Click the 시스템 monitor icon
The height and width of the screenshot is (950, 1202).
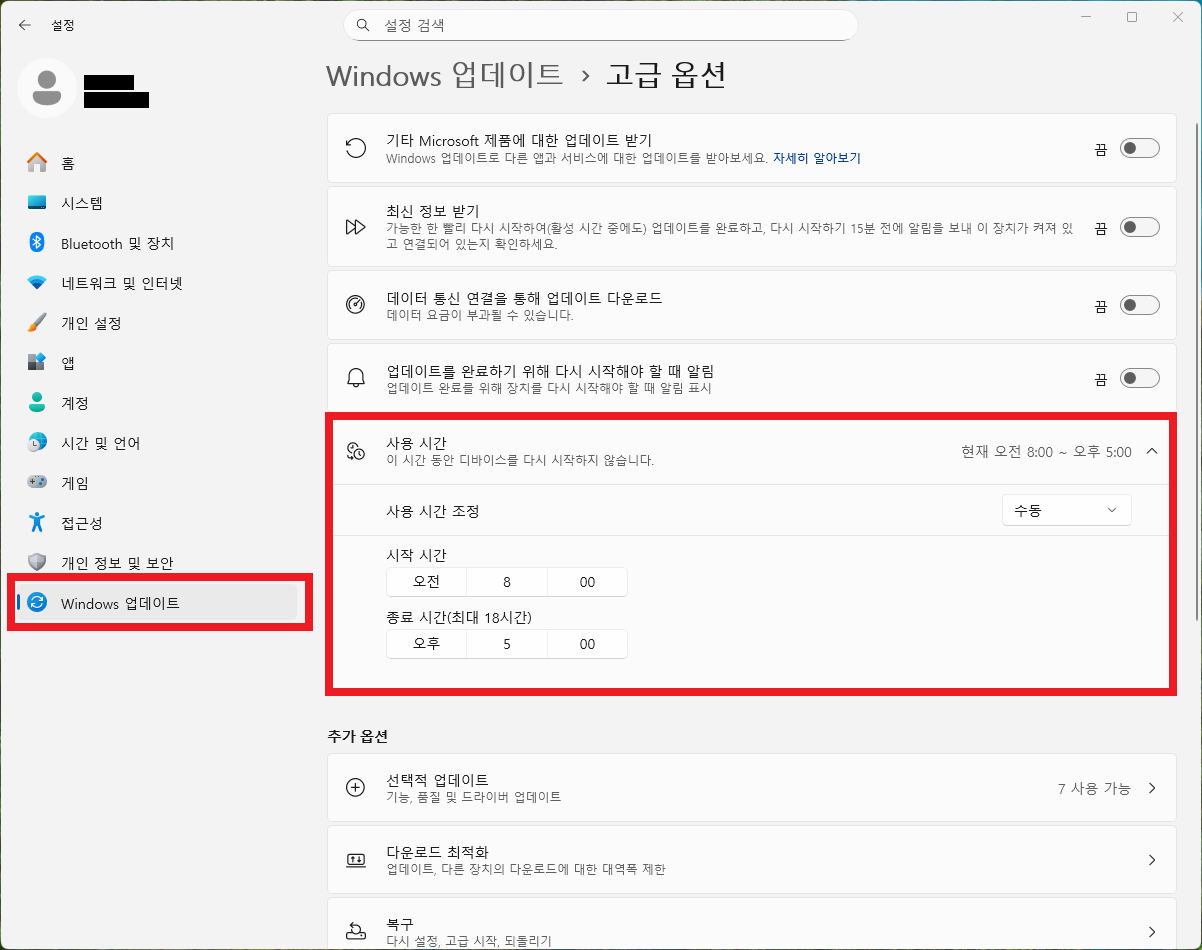click(x=37, y=203)
